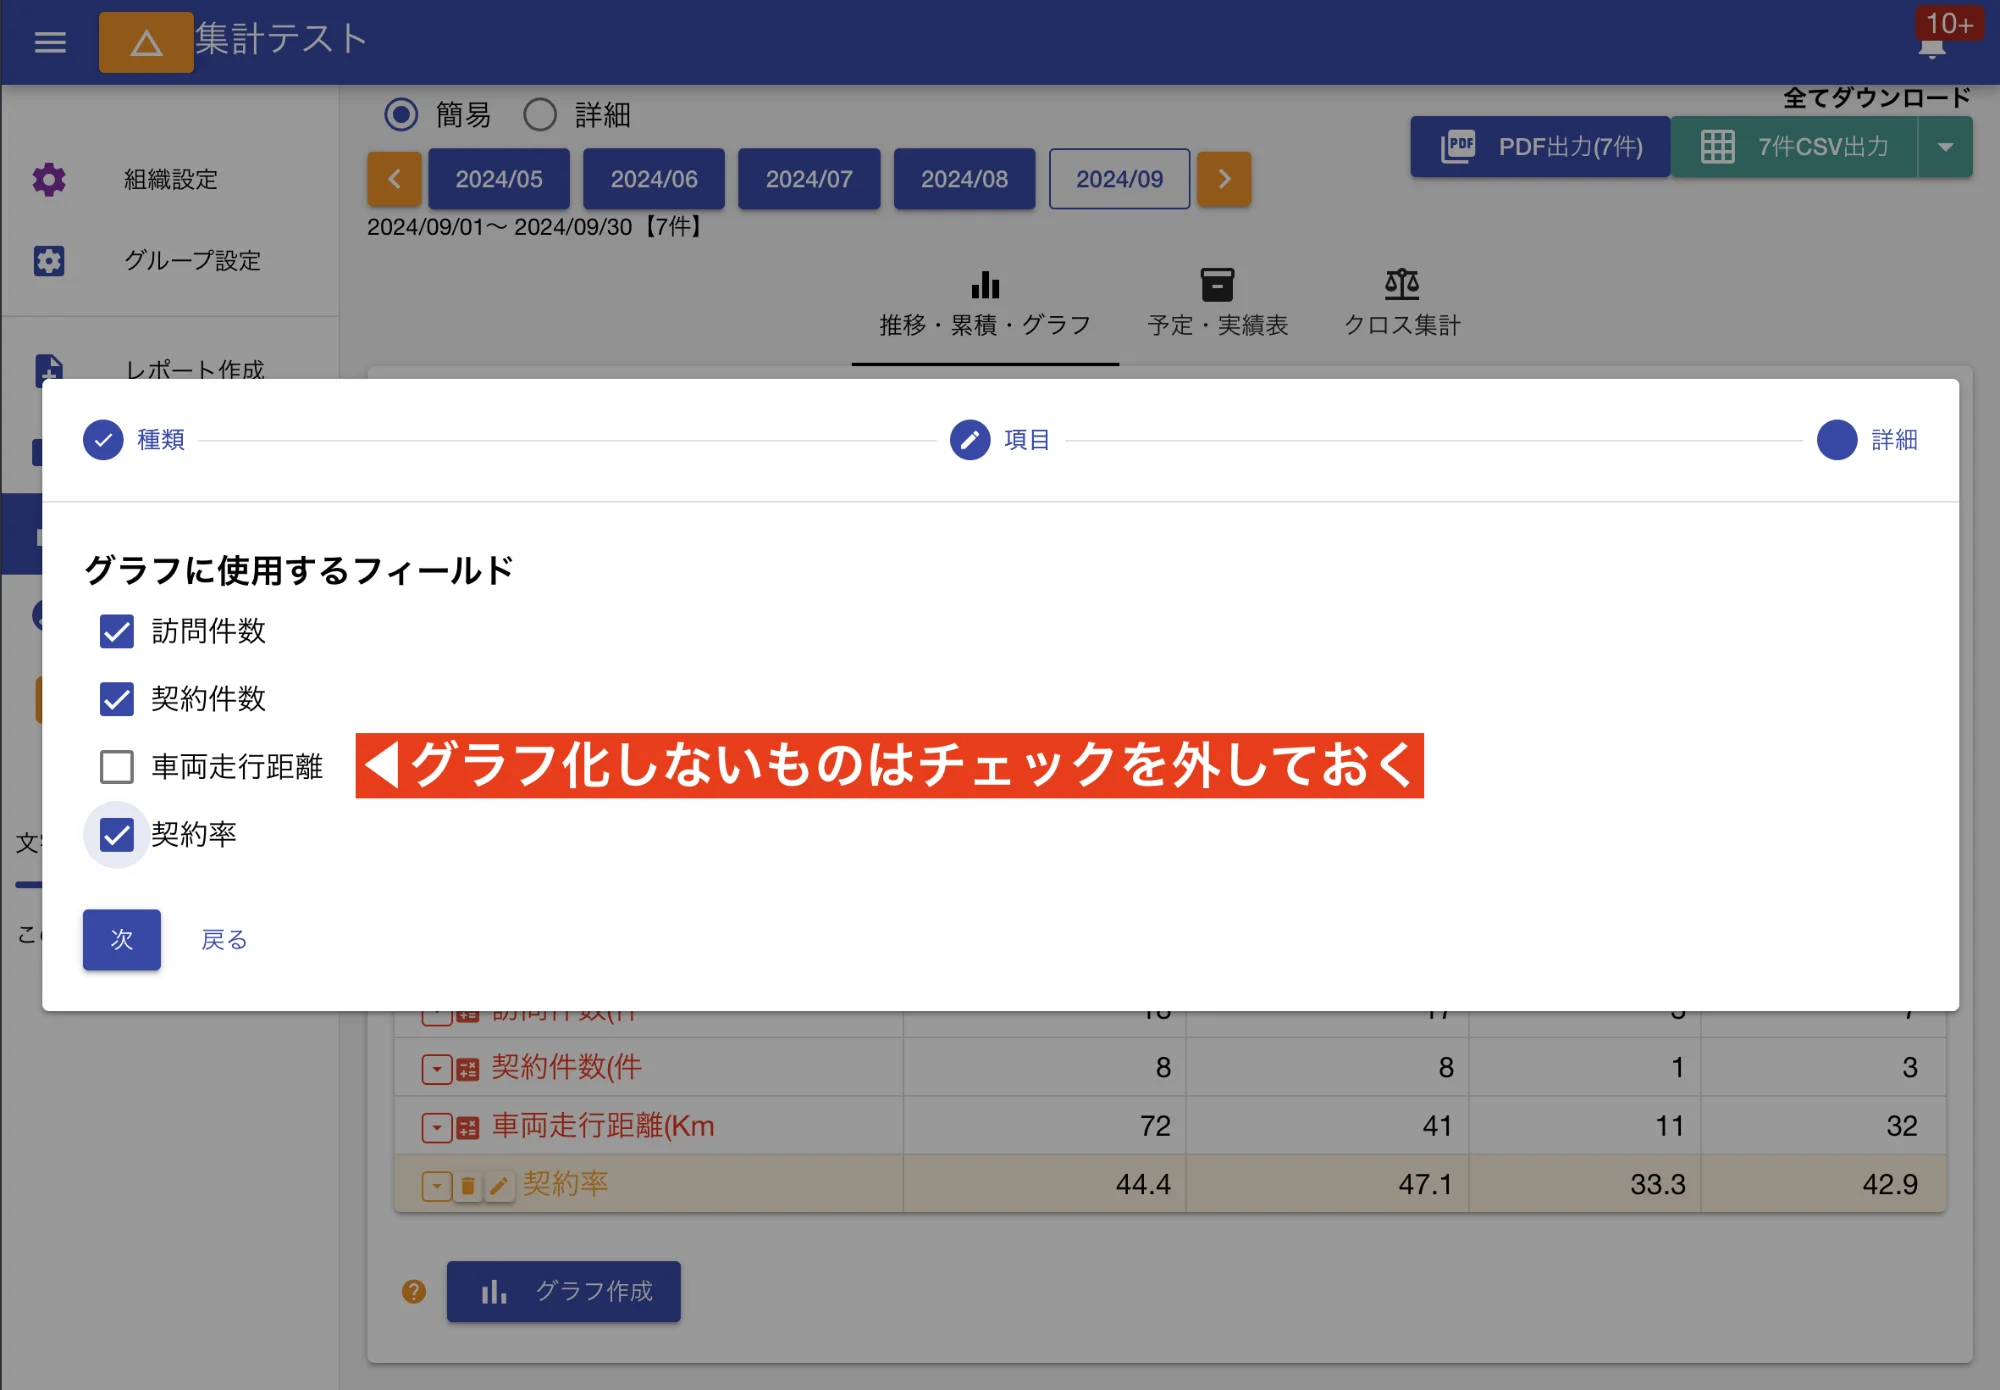Click the purple gear icon for 組織設定
Screen dimensions: 2000x1390
pyautogui.click(x=49, y=180)
